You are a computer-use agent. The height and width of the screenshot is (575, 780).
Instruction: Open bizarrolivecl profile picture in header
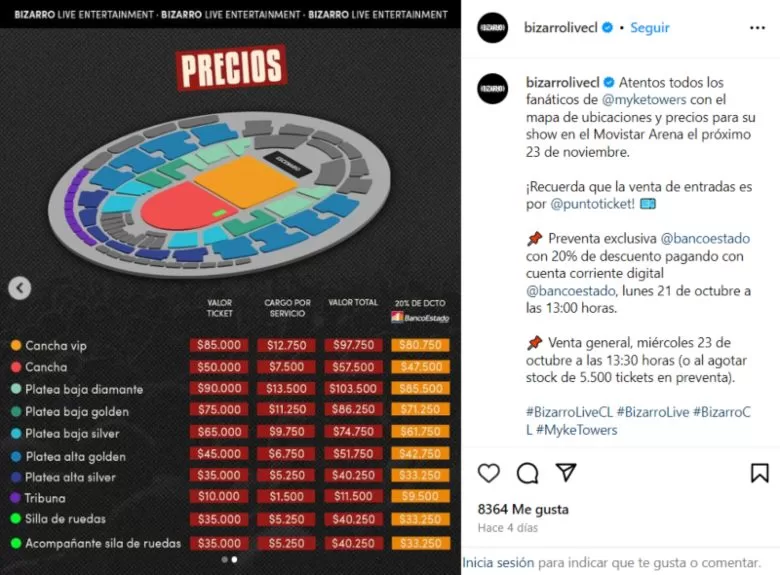point(493,28)
